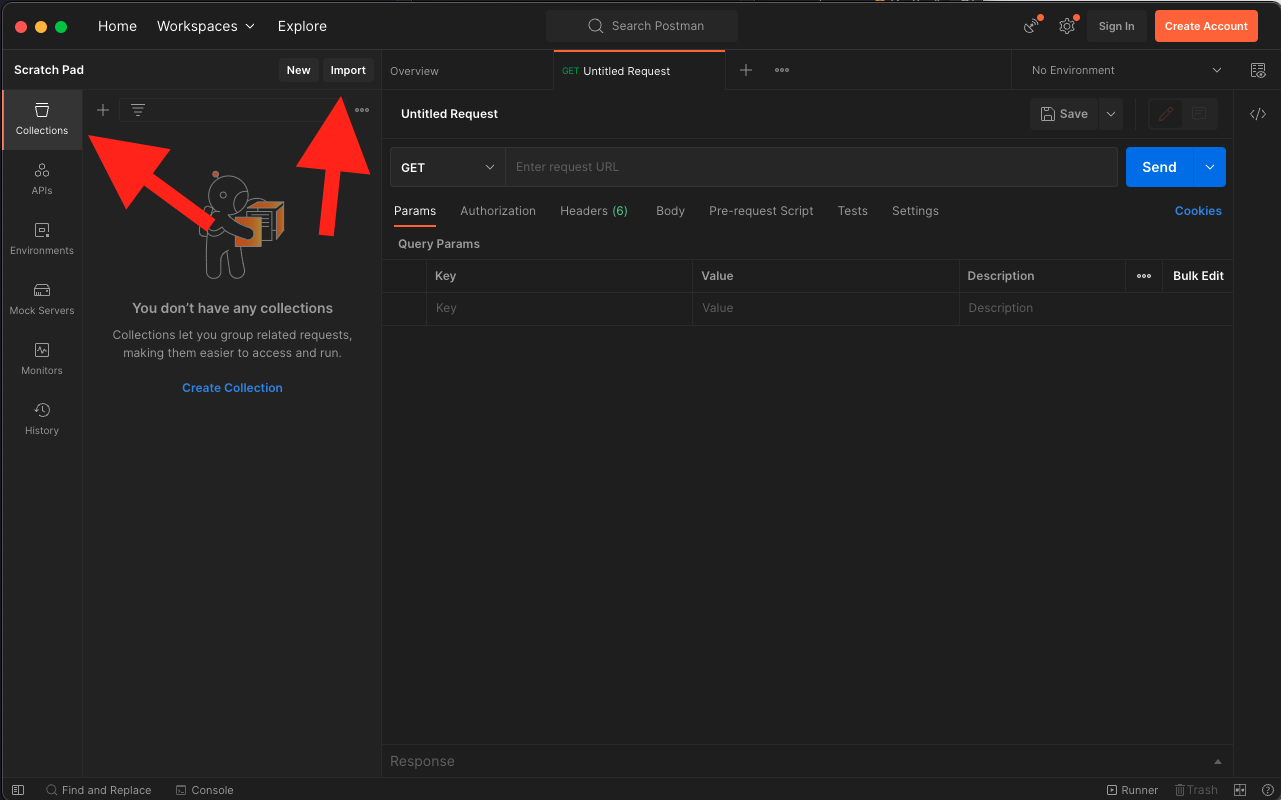
Task: Toggle two-pane layout icon in status bar
Action: (1240, 790)
